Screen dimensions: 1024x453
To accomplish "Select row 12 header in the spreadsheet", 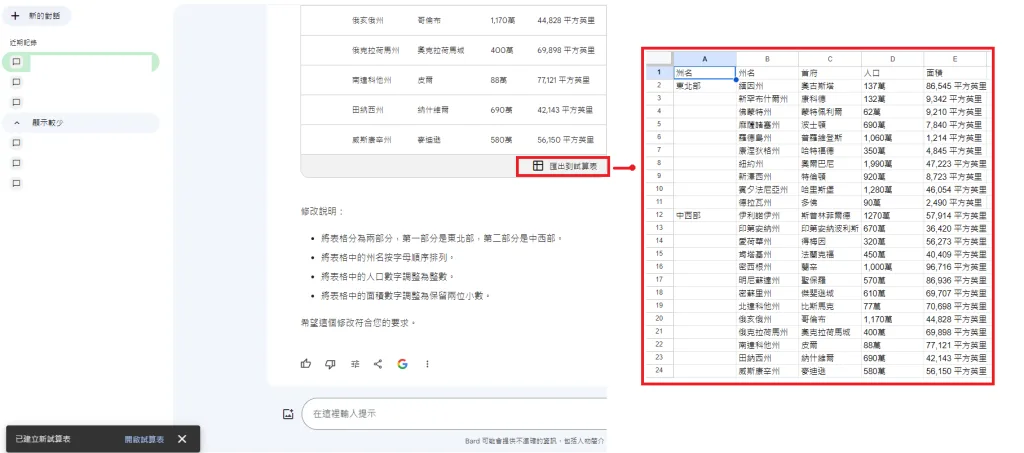I will 660,215.
